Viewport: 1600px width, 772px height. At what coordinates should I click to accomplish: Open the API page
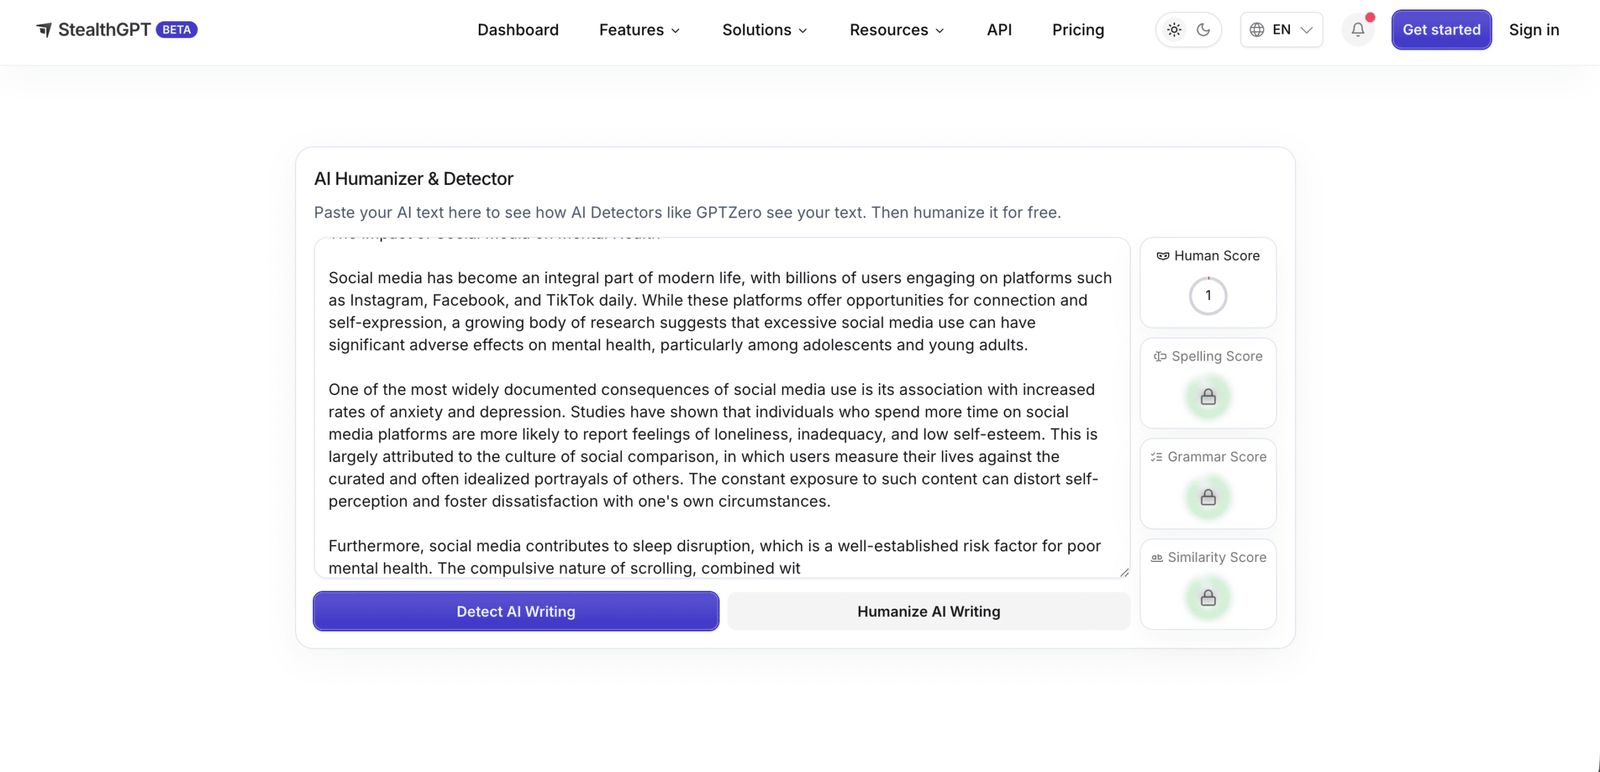click(x=999, y=30)
